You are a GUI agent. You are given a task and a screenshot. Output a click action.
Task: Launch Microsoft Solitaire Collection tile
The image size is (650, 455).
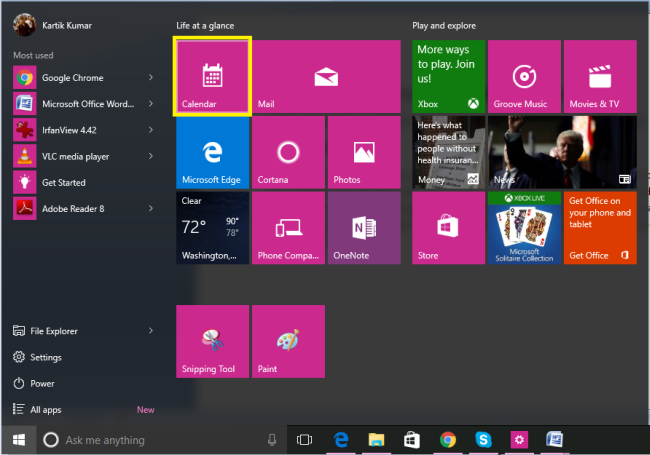524,228
